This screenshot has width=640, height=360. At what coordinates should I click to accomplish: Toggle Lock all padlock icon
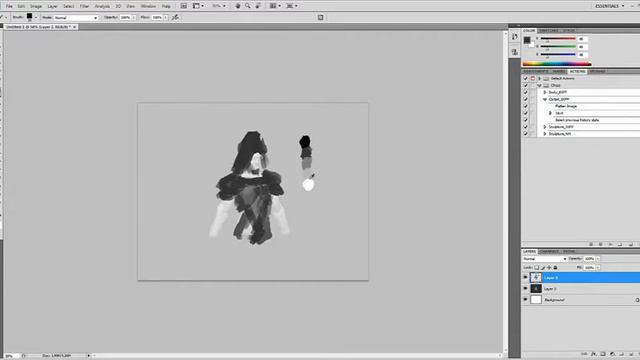pos(555,268)
